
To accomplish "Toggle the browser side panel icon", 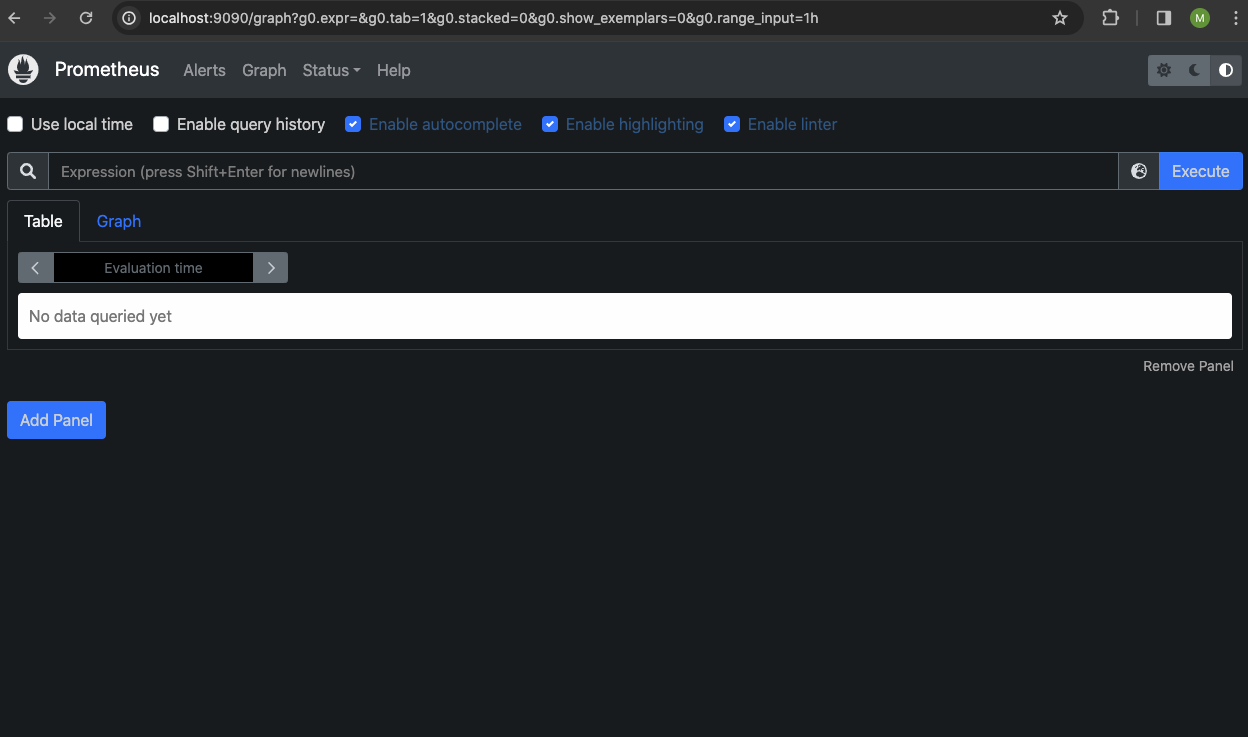I will click(x=1164, y=18).
